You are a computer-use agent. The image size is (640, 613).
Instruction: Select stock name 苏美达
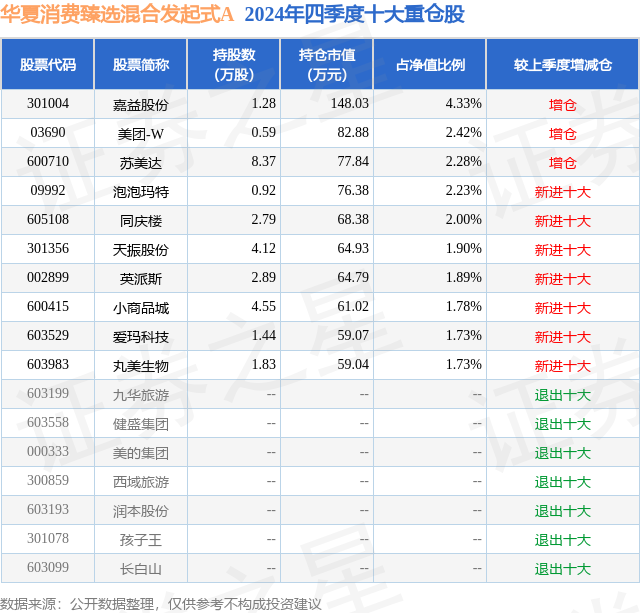click(141, 163)
